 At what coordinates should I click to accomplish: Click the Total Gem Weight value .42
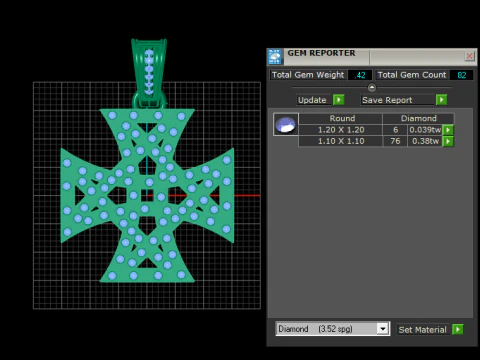coord(360,75)
